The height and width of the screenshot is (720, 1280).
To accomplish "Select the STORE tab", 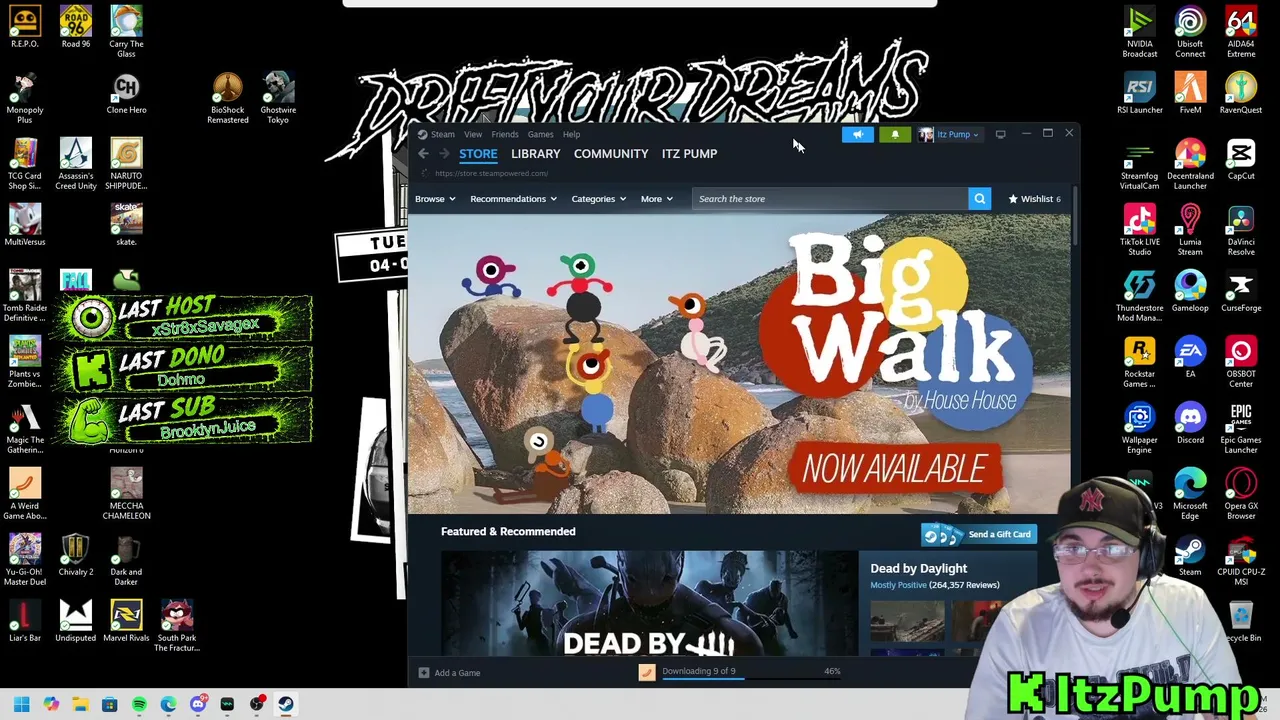I will [x=478, y=154].
